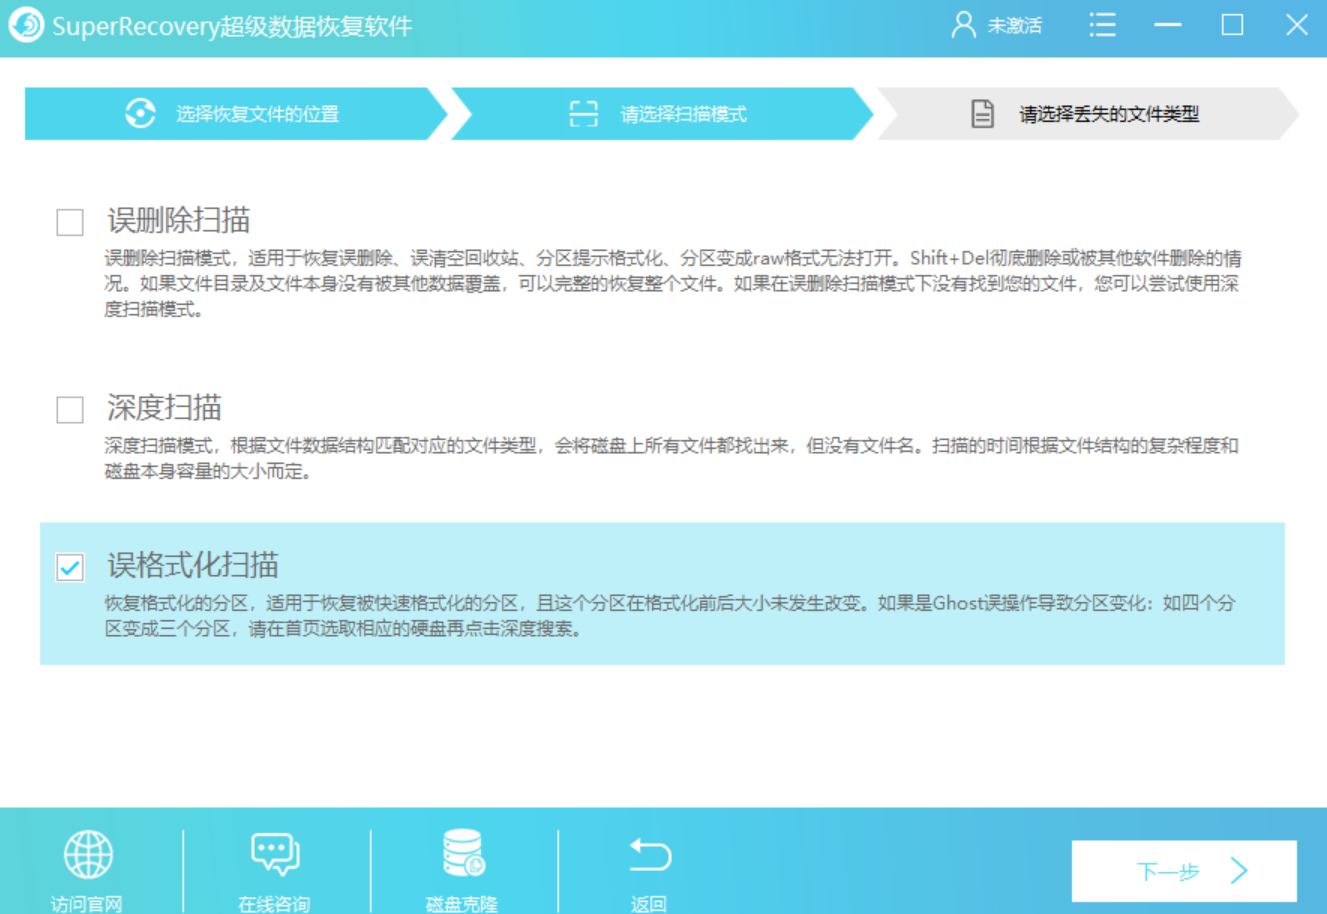Click the SuperRecovery logo icon
The image size is (1327, 914).
point(26,25)
